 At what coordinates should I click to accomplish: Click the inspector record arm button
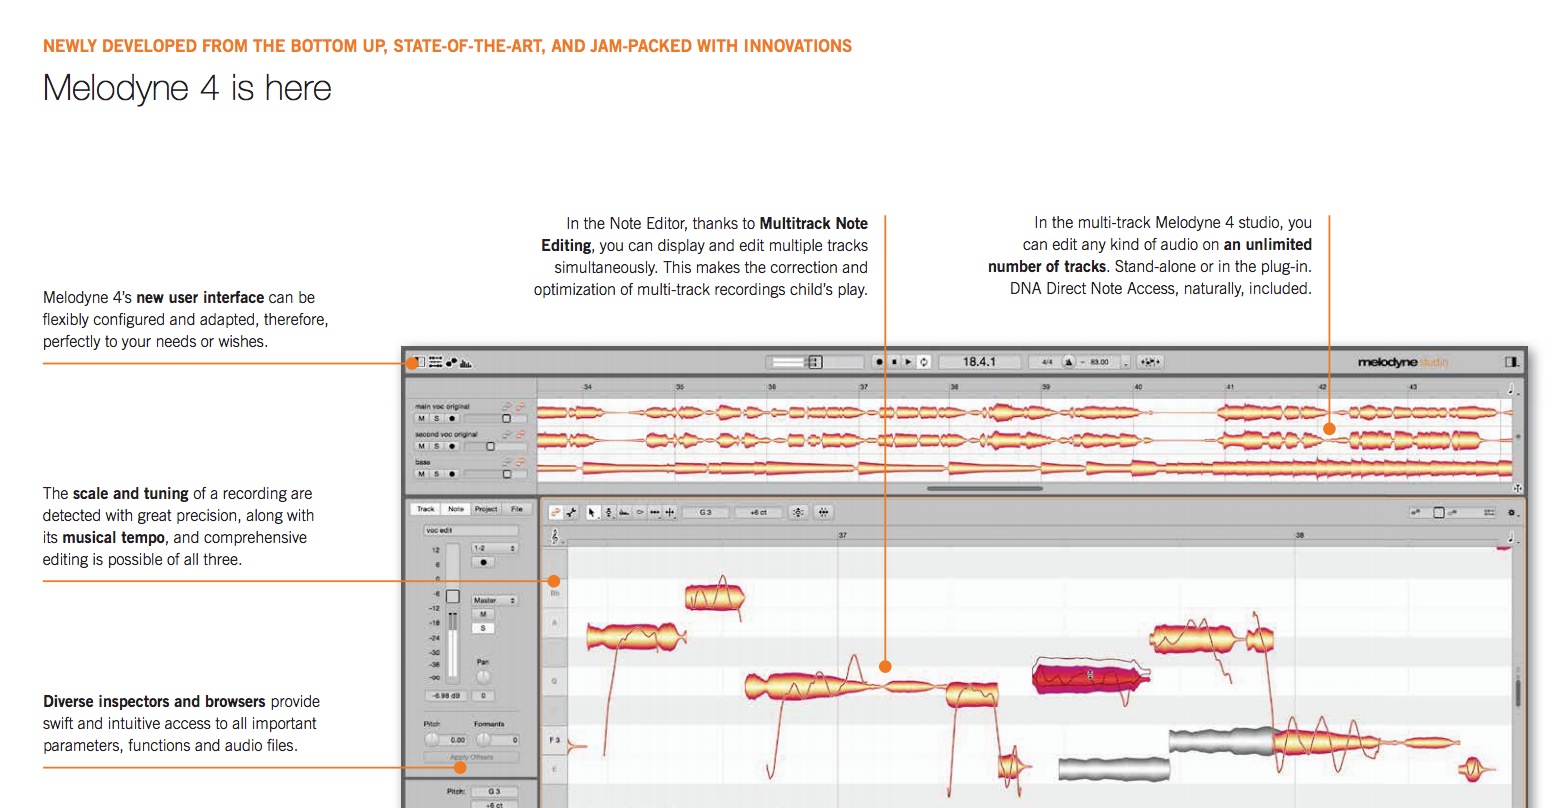483,562
